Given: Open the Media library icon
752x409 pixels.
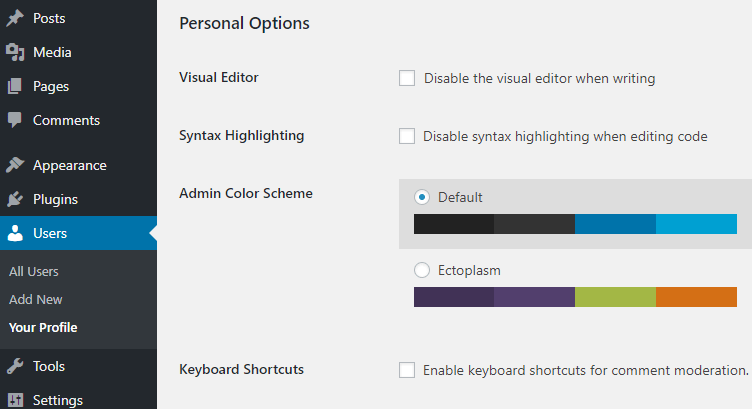Looking at the screenshot, I should (x=15, y=52).
